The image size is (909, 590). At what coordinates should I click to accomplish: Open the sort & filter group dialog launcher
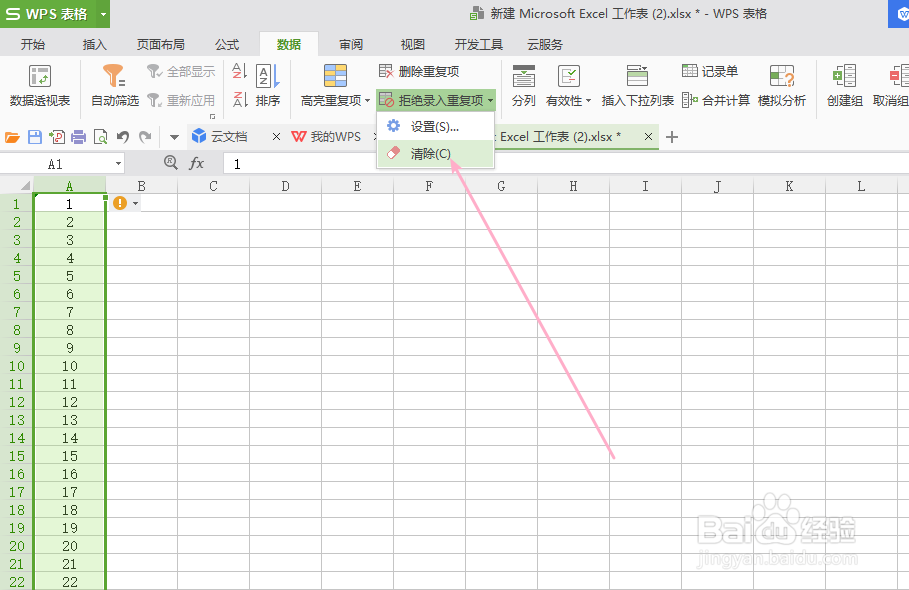(x=213, y=116)
